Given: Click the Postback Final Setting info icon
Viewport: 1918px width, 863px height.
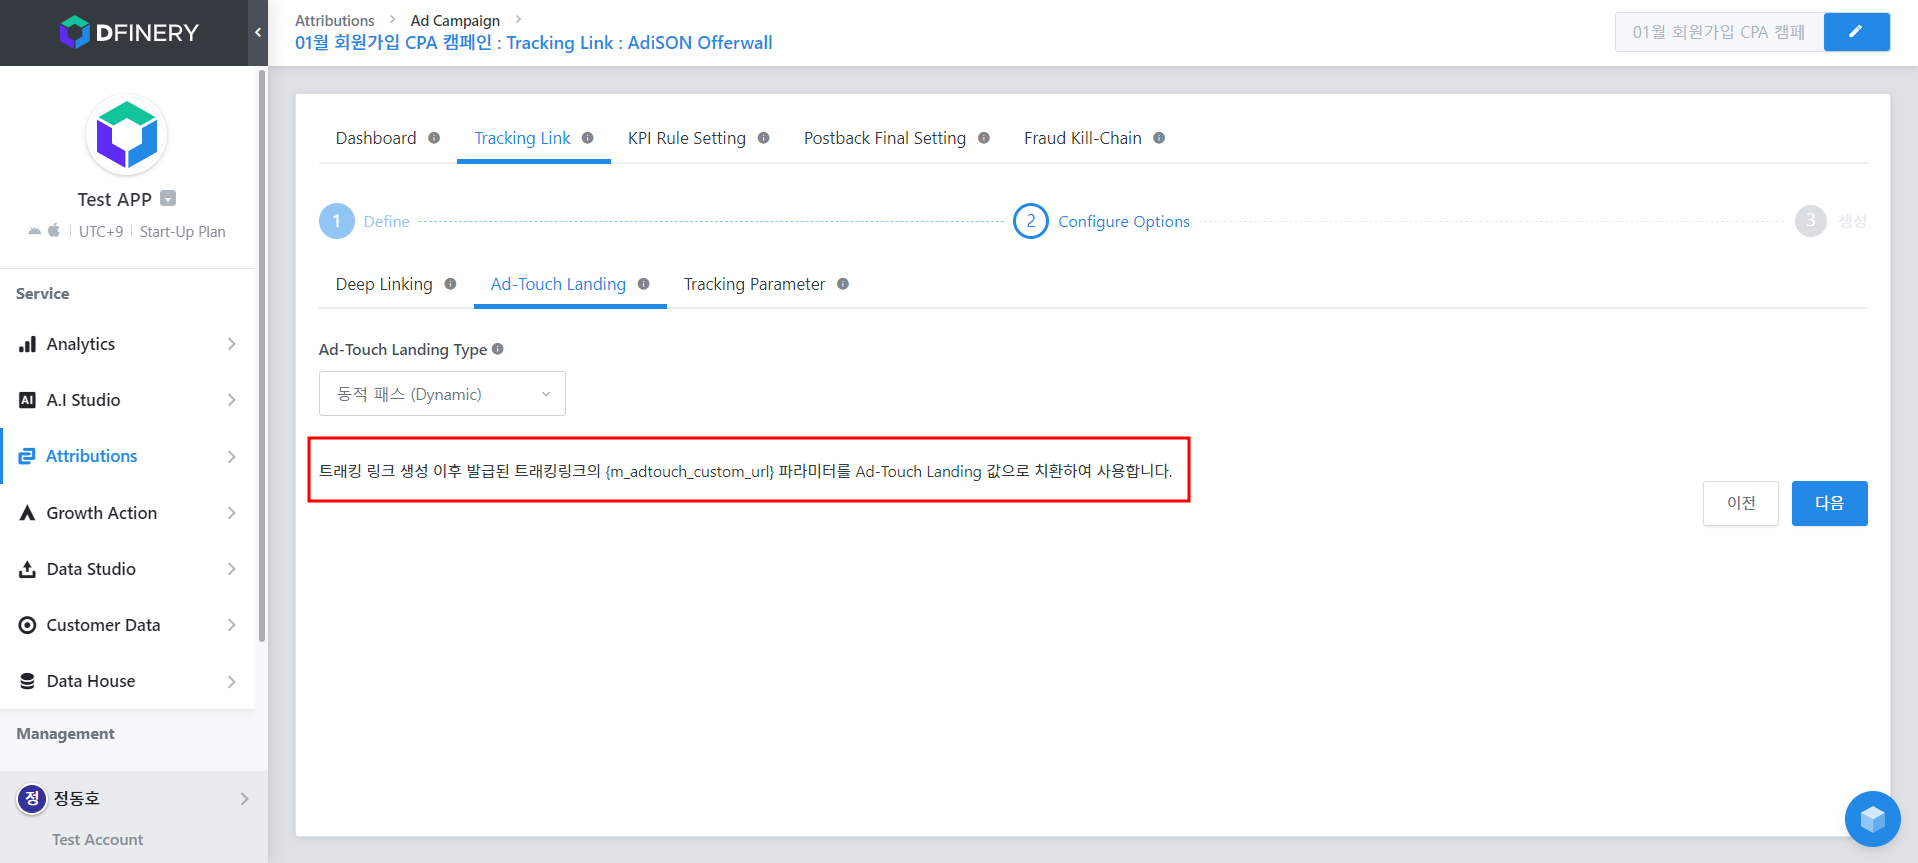Looking at the screenshot, I should point(984,138).
